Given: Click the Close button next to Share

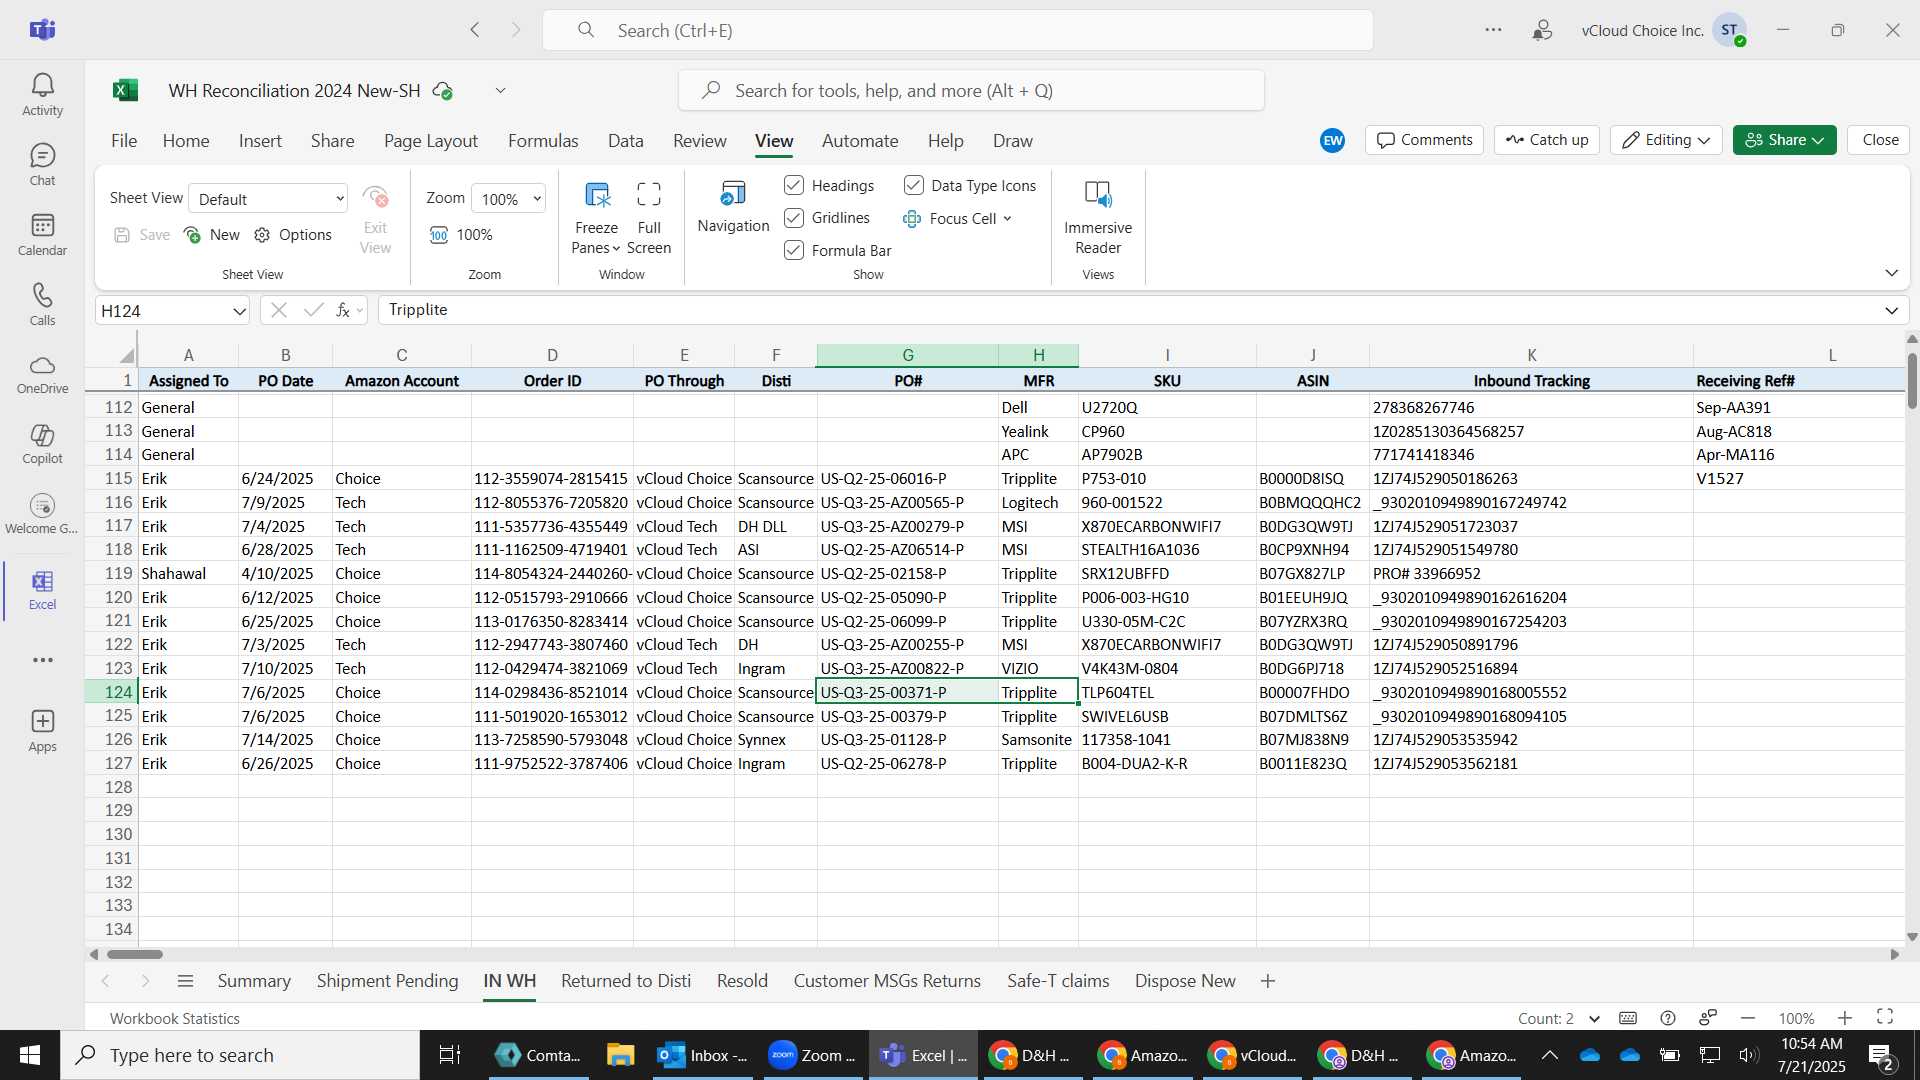Looking at the screenshot, I should [x=1880, y=140].
